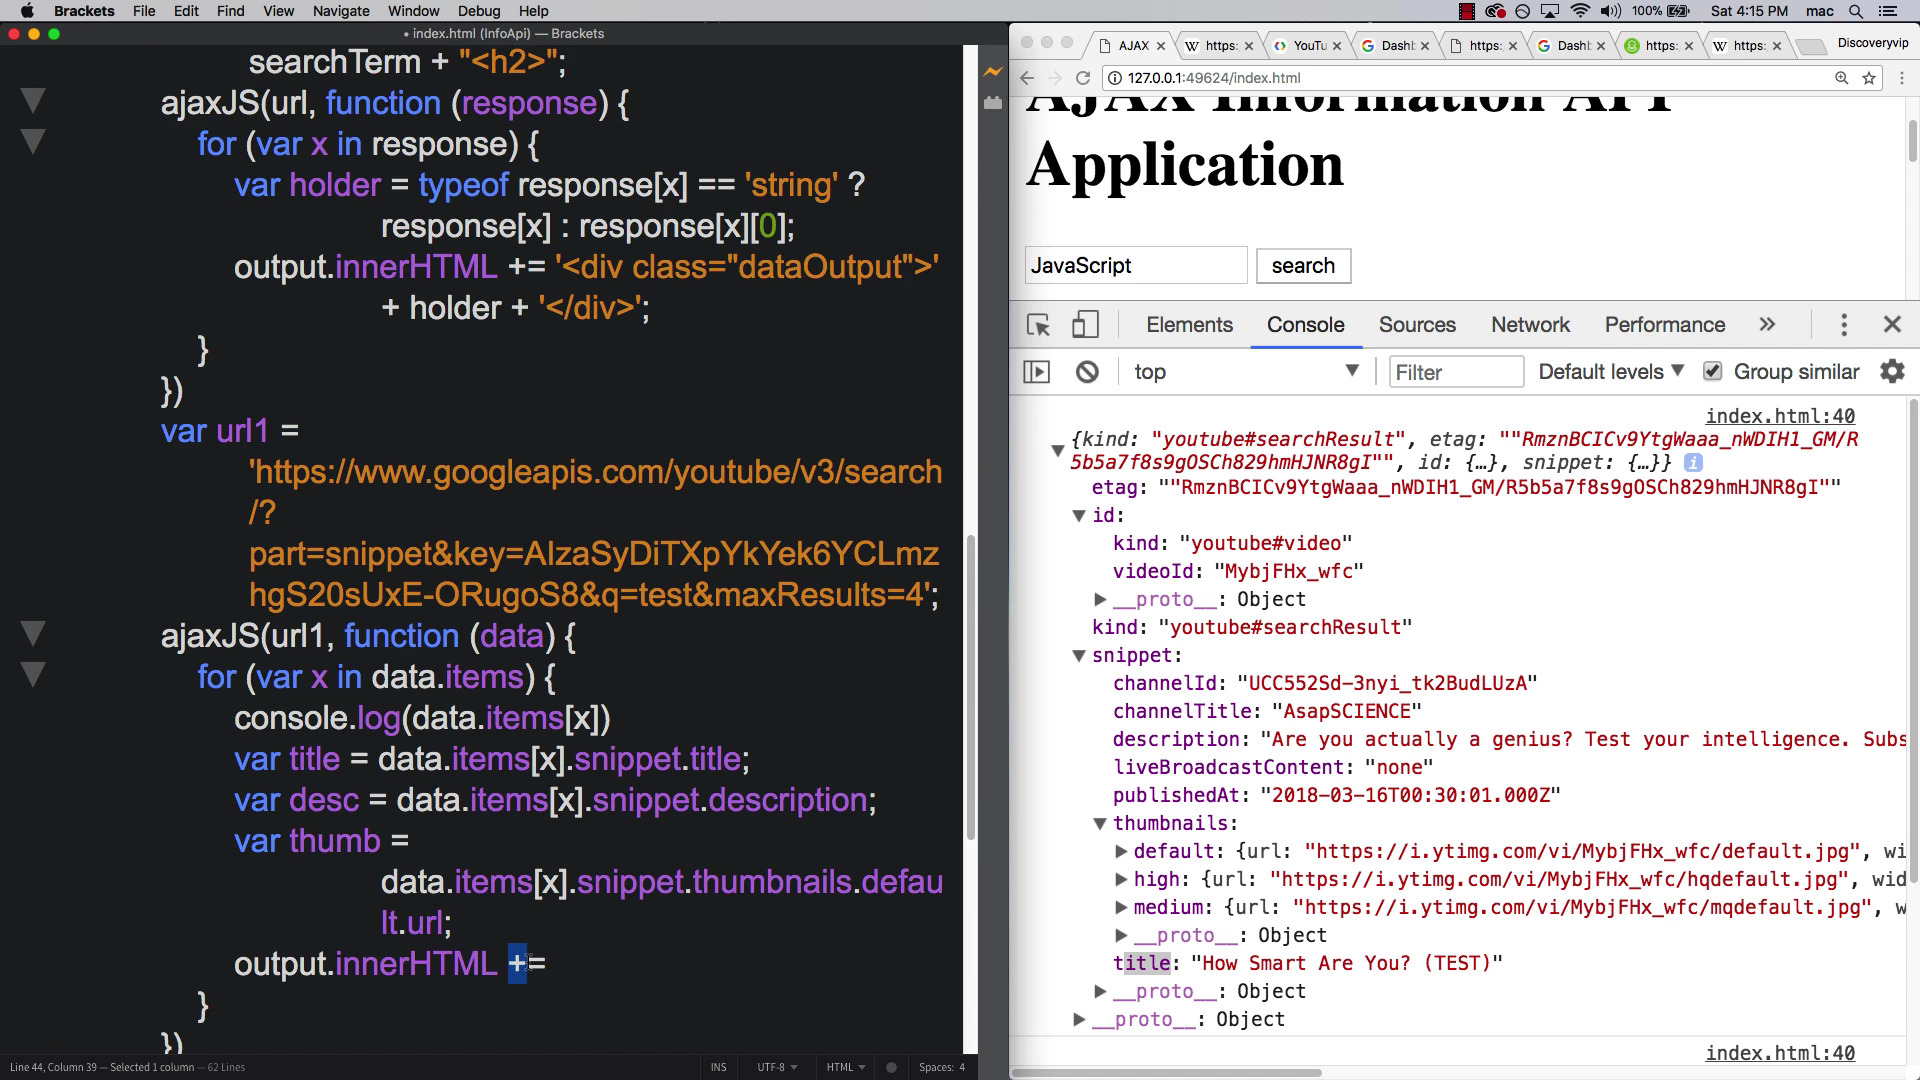The image size is (1920, 1080).
Task: Open the Navigate menu in Brackets
Action: coord(341,11)
